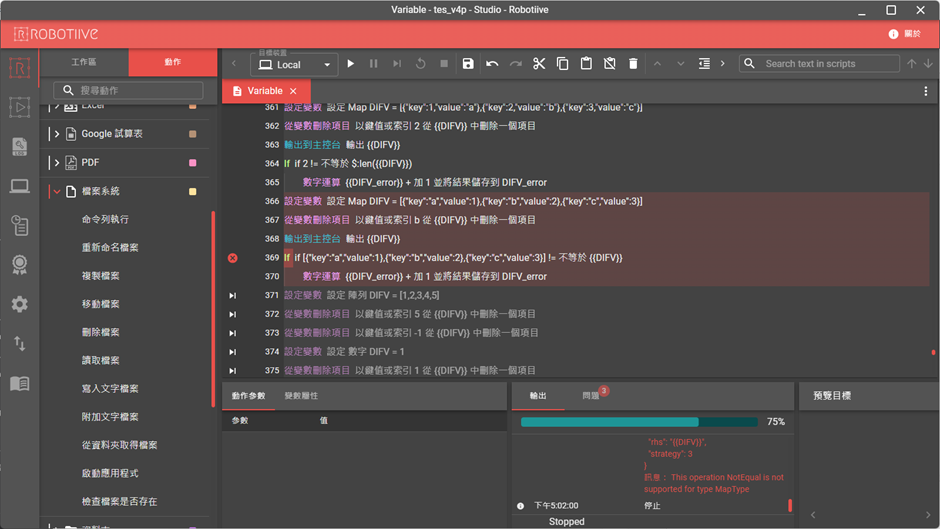
Task: Select the 命令列執行 action
Action: pos(105,220)
